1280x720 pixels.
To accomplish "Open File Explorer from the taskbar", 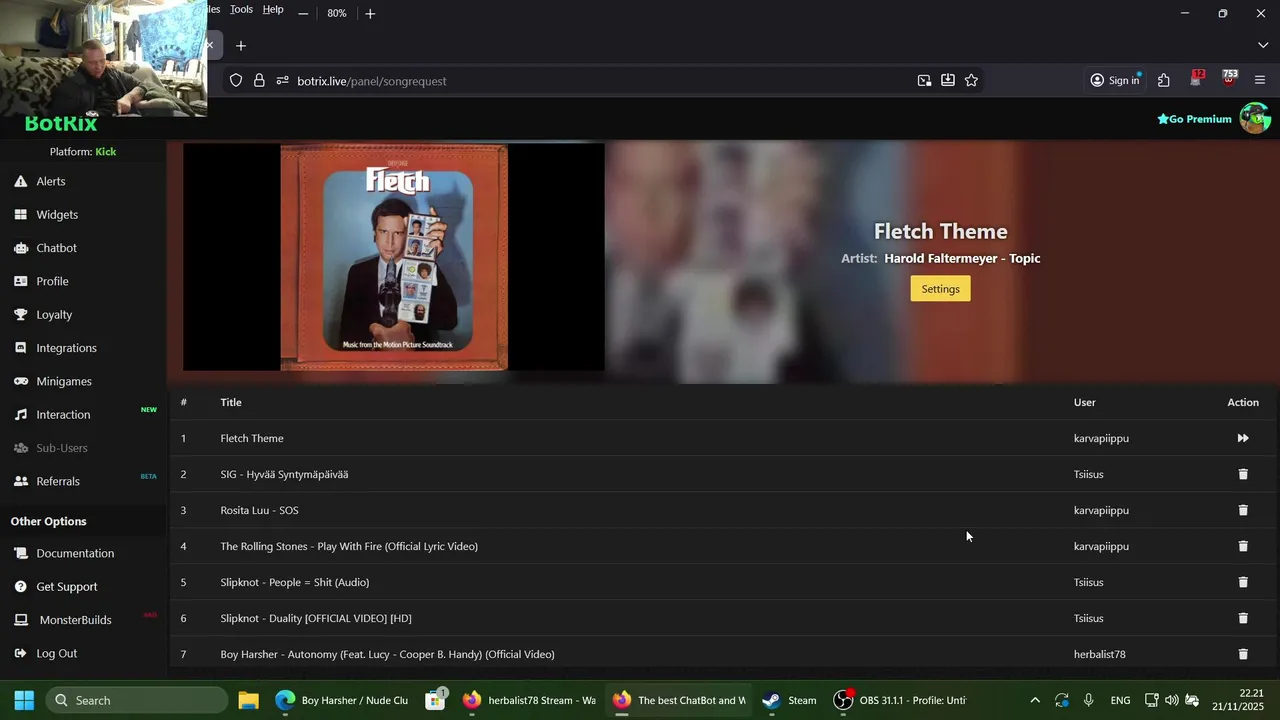I will [x=248, y=700].
